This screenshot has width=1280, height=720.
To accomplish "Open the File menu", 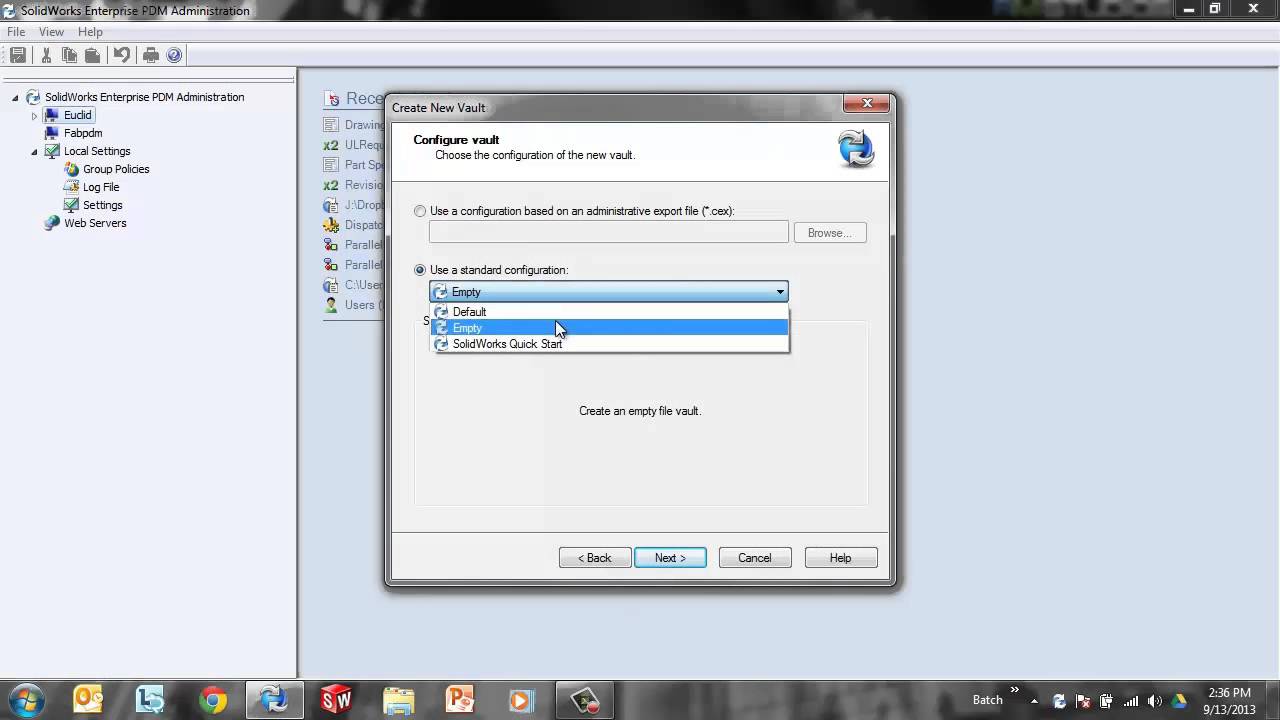I will click(16, 32).
